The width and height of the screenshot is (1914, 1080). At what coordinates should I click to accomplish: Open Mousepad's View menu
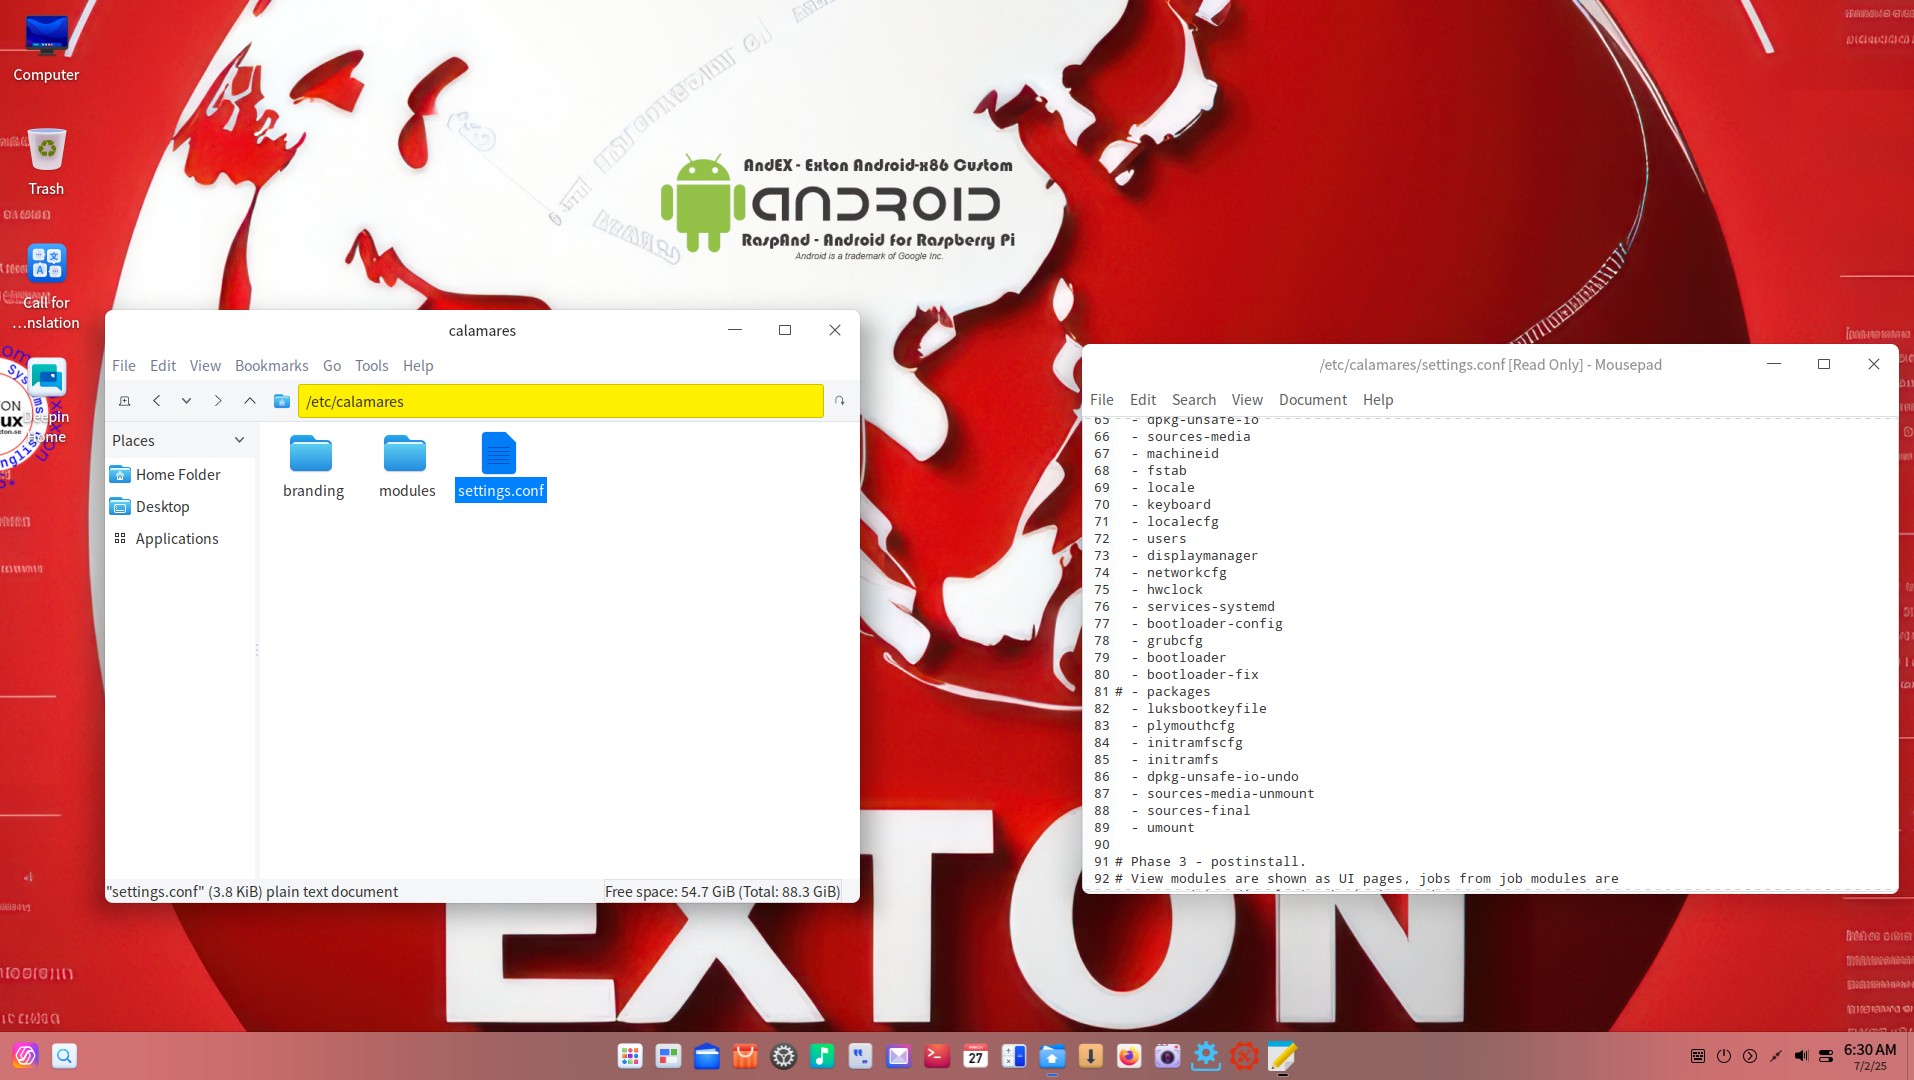coord(1247,400)
